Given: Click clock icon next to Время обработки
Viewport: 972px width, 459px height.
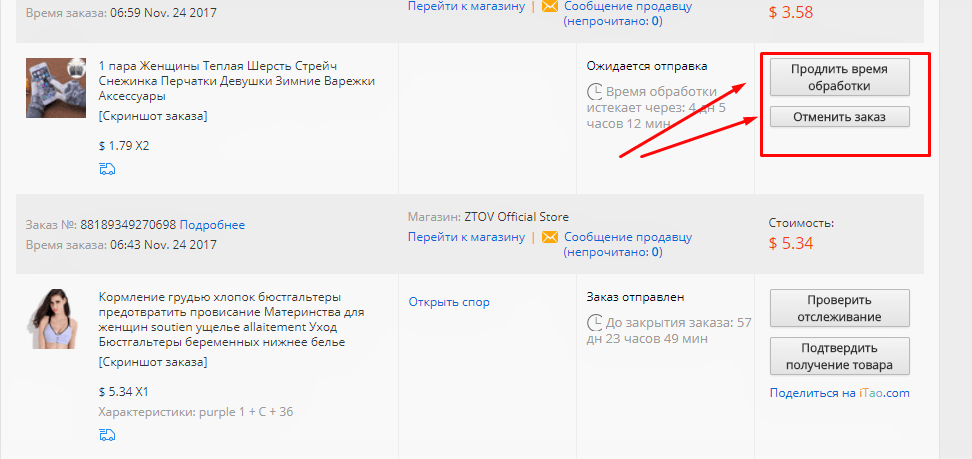Looking at the screenshot, I should pyautogui.click(x=594, y=92).
